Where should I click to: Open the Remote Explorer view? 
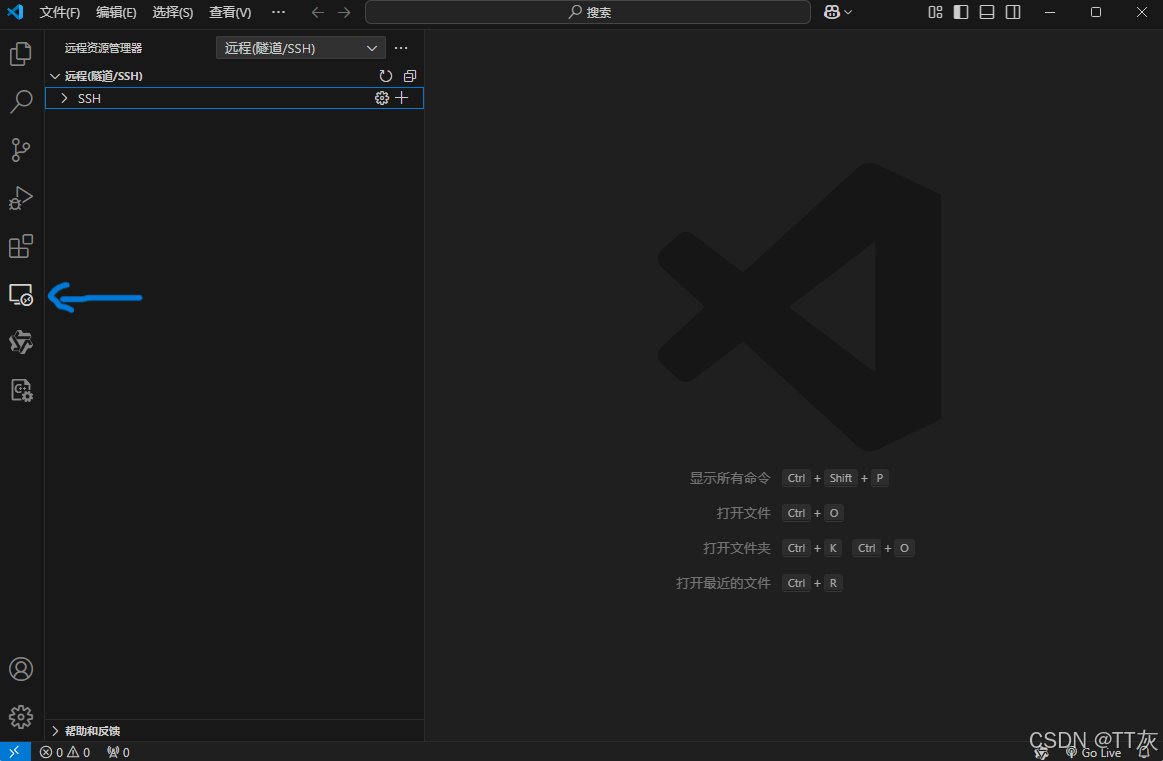click(x=21, y=294)
